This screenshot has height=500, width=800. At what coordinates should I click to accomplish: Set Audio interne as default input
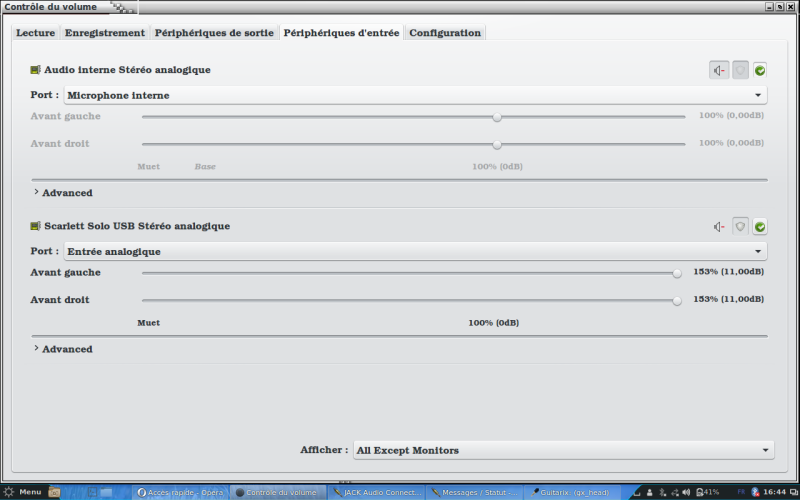pos(760,70)
